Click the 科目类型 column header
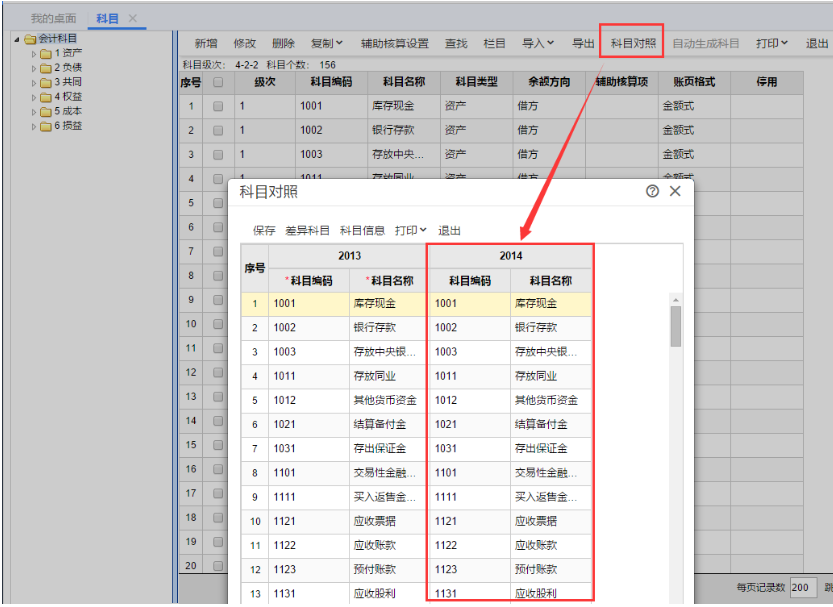The width and height of the screenshot is (833, 607). [x=477, y=82]
